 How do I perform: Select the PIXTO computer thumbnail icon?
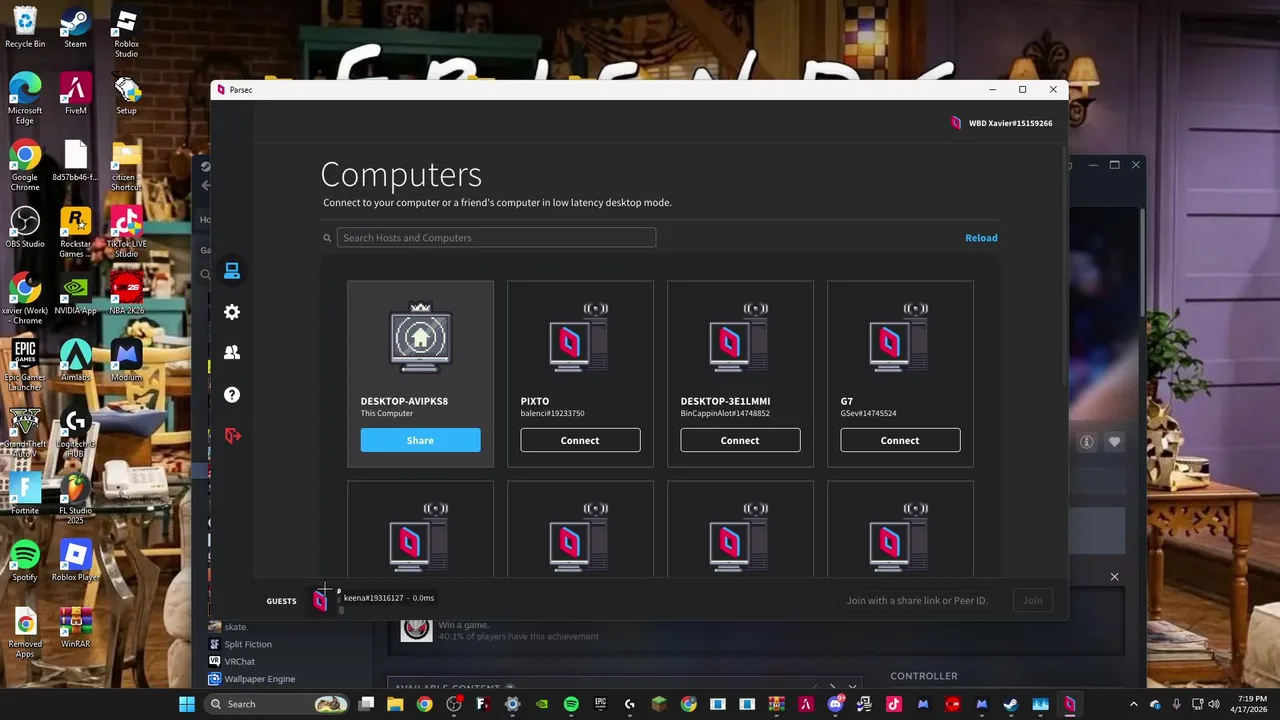pyautogui.click(x=580, y=338)
